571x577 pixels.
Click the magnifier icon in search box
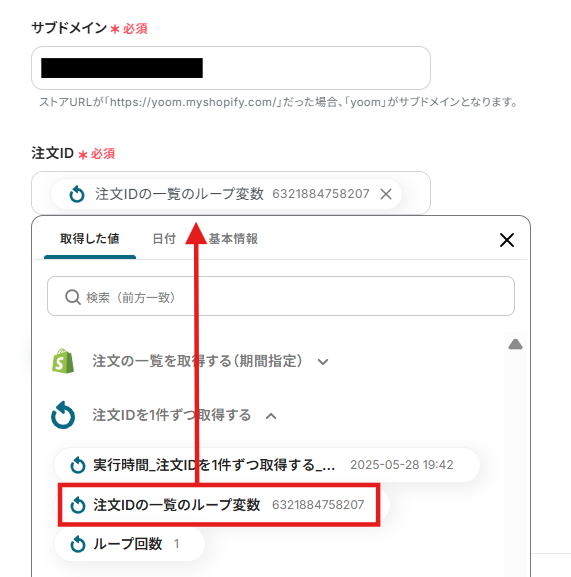(72, 297)
